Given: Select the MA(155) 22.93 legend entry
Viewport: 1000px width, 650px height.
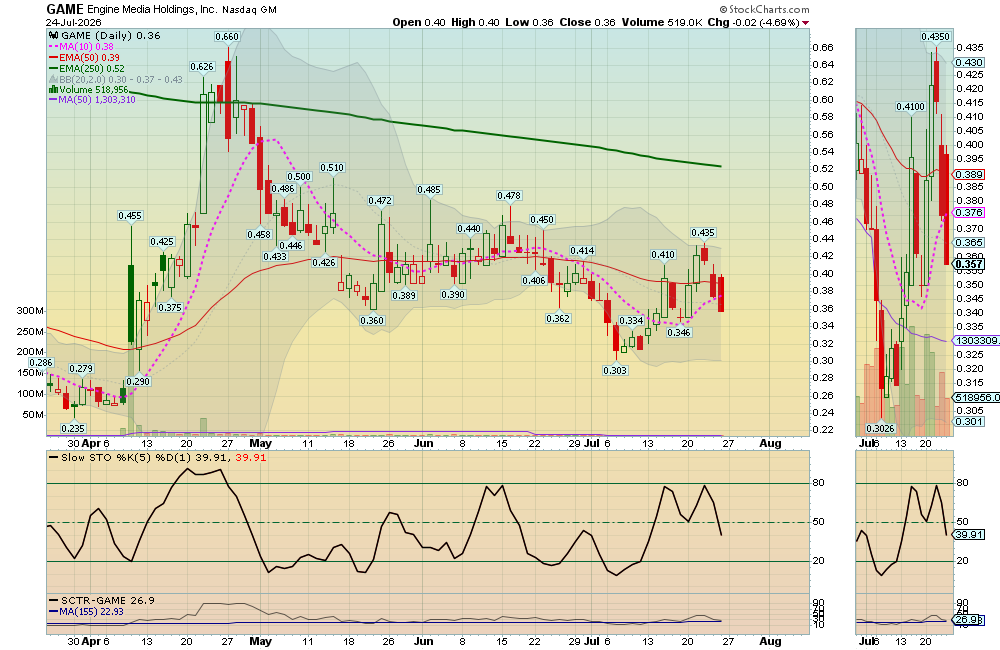Looking at the screenshot, I should [x=87, y=611].
